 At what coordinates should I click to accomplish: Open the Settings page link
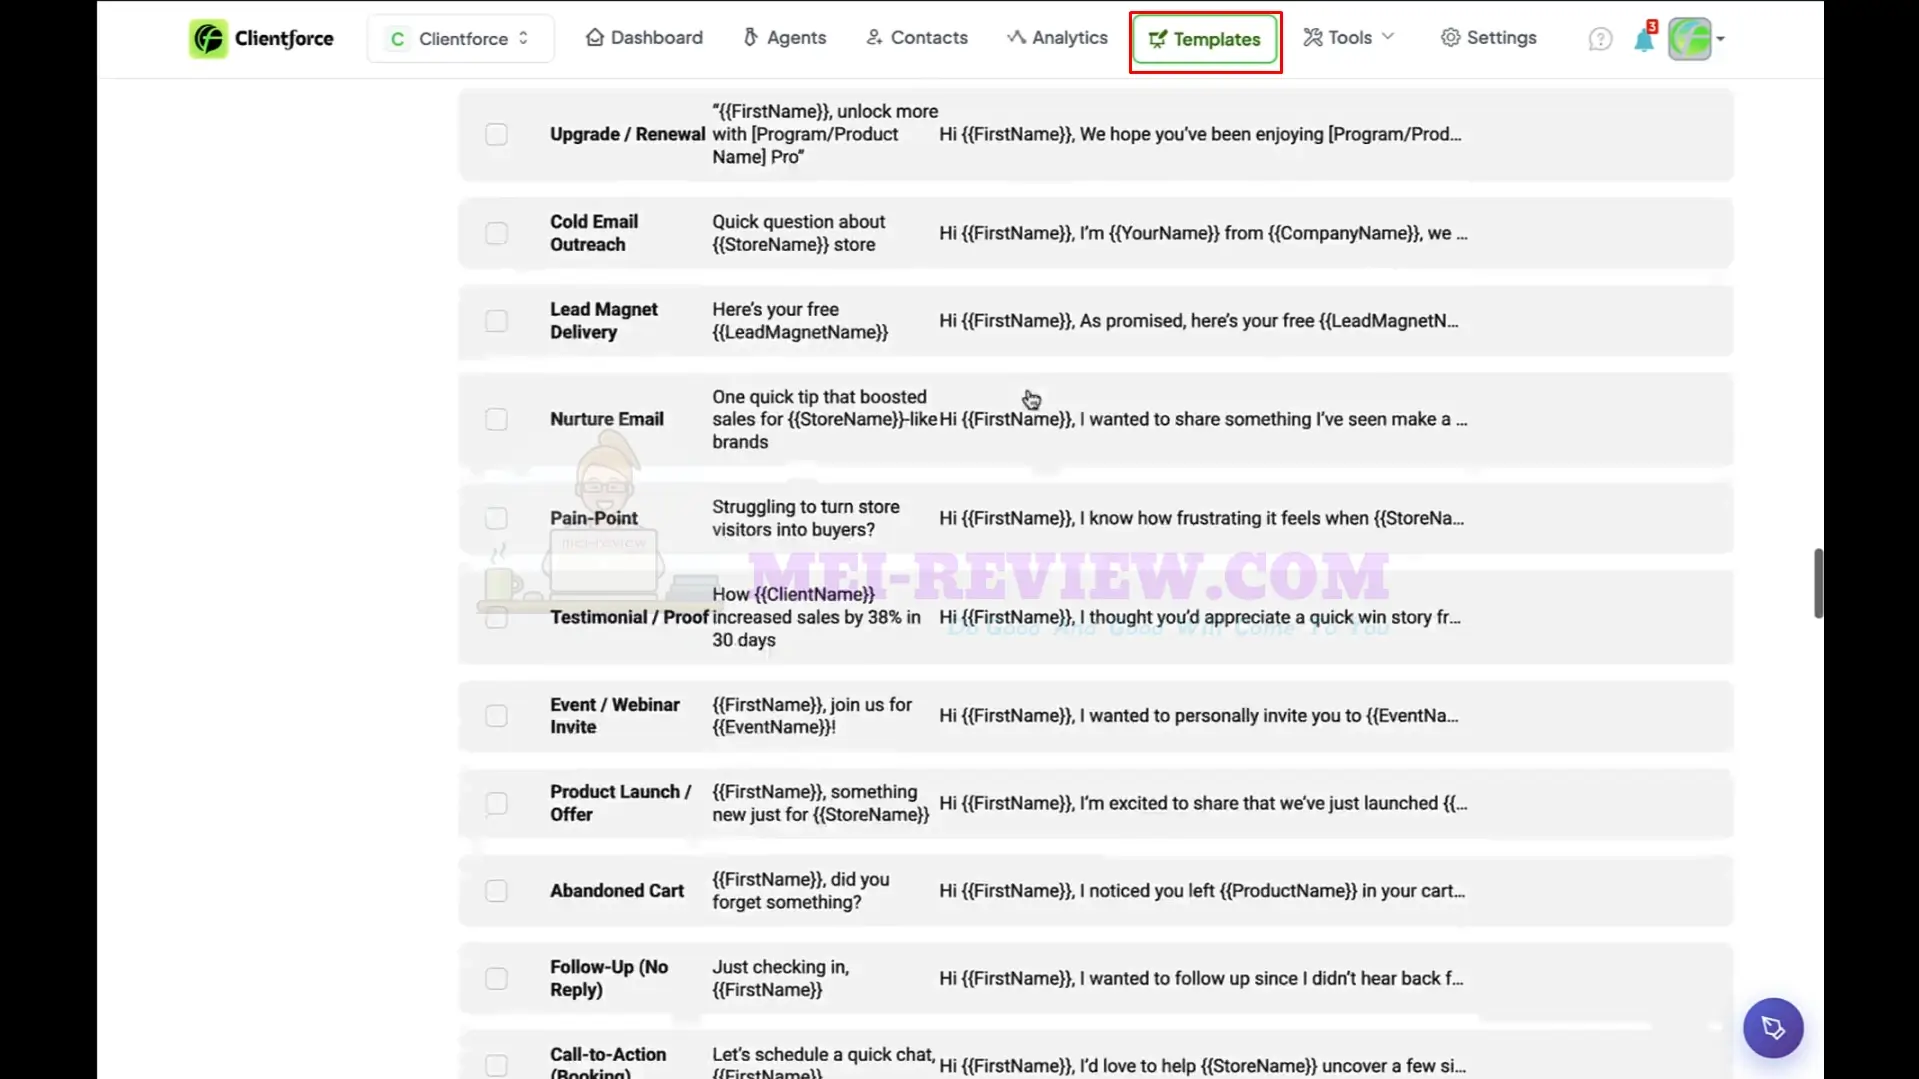click(1489, 37)
